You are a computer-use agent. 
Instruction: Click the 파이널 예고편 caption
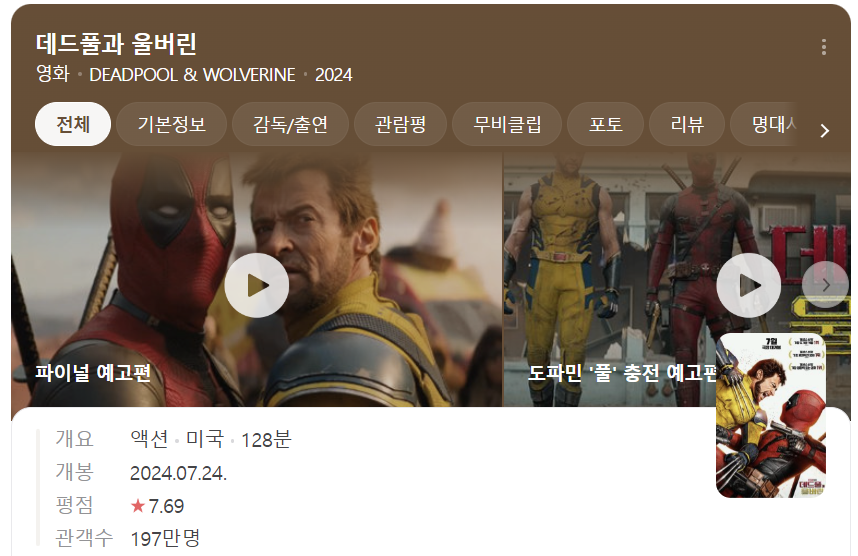pyautogui.click(x=93, y=373)
